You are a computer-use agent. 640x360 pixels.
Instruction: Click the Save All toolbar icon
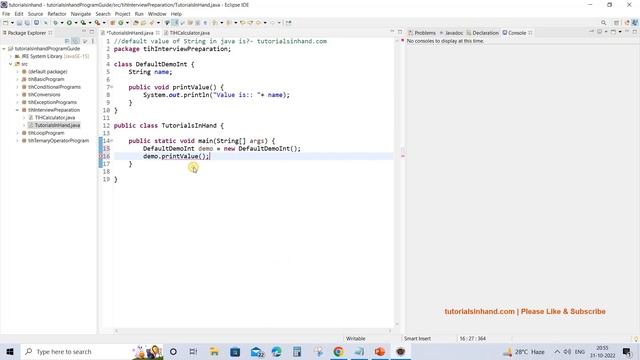tap(27, 23)
